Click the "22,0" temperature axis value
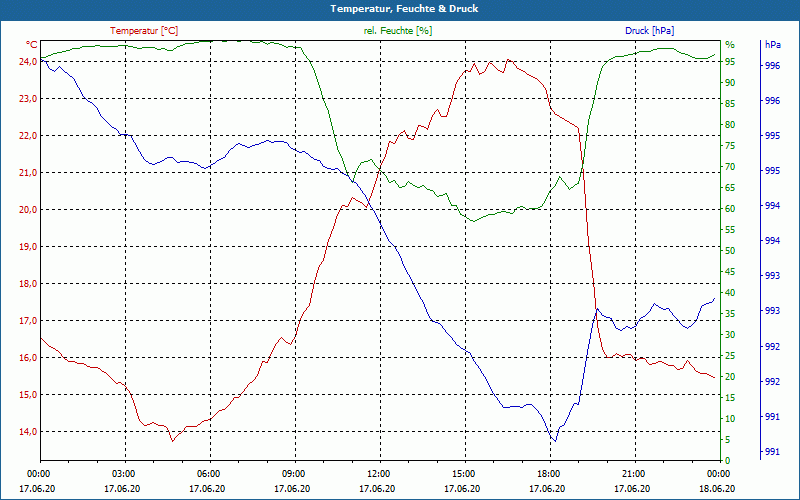800x500 pixels. 28,136
